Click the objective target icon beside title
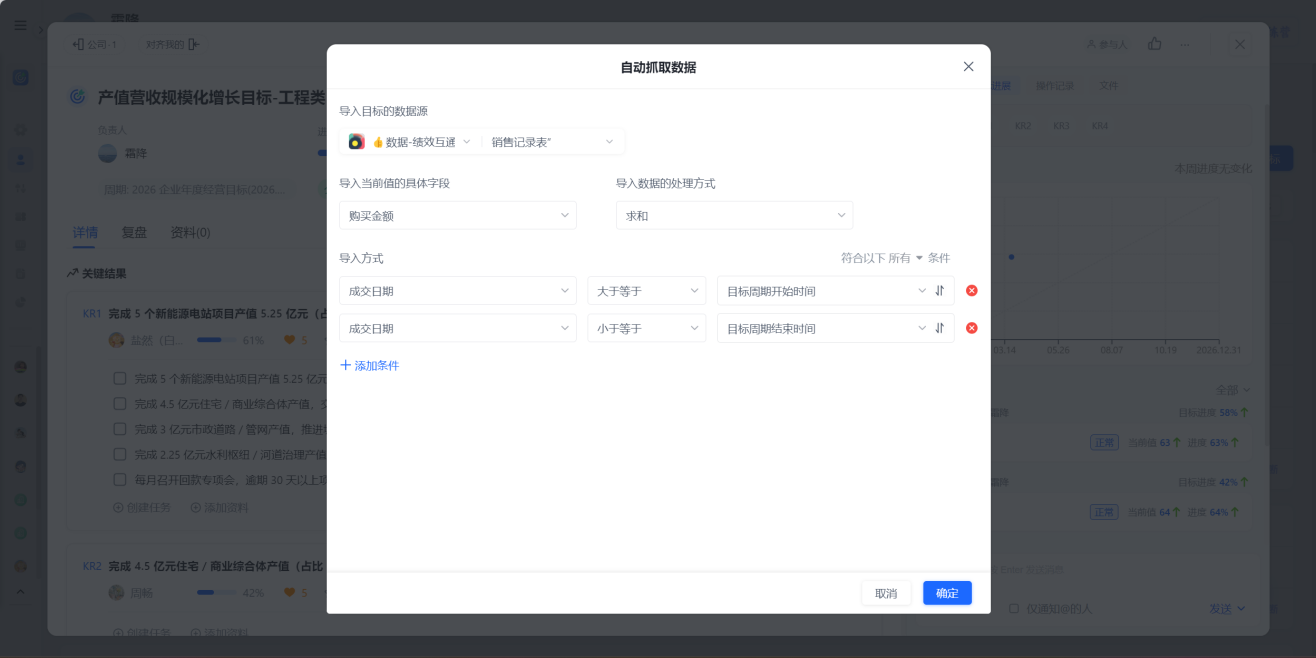 [x=77, y=97]
